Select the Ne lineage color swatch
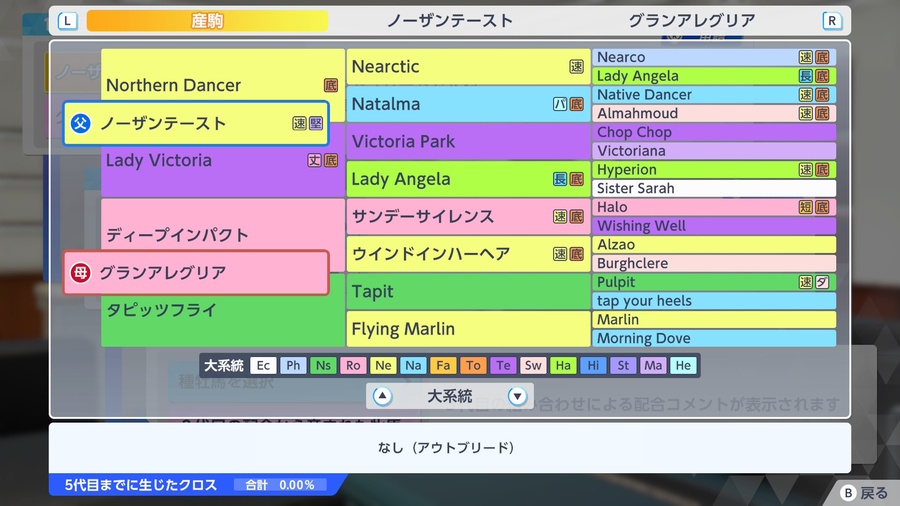This screenshot has width=900, height=506. (383, 365)
